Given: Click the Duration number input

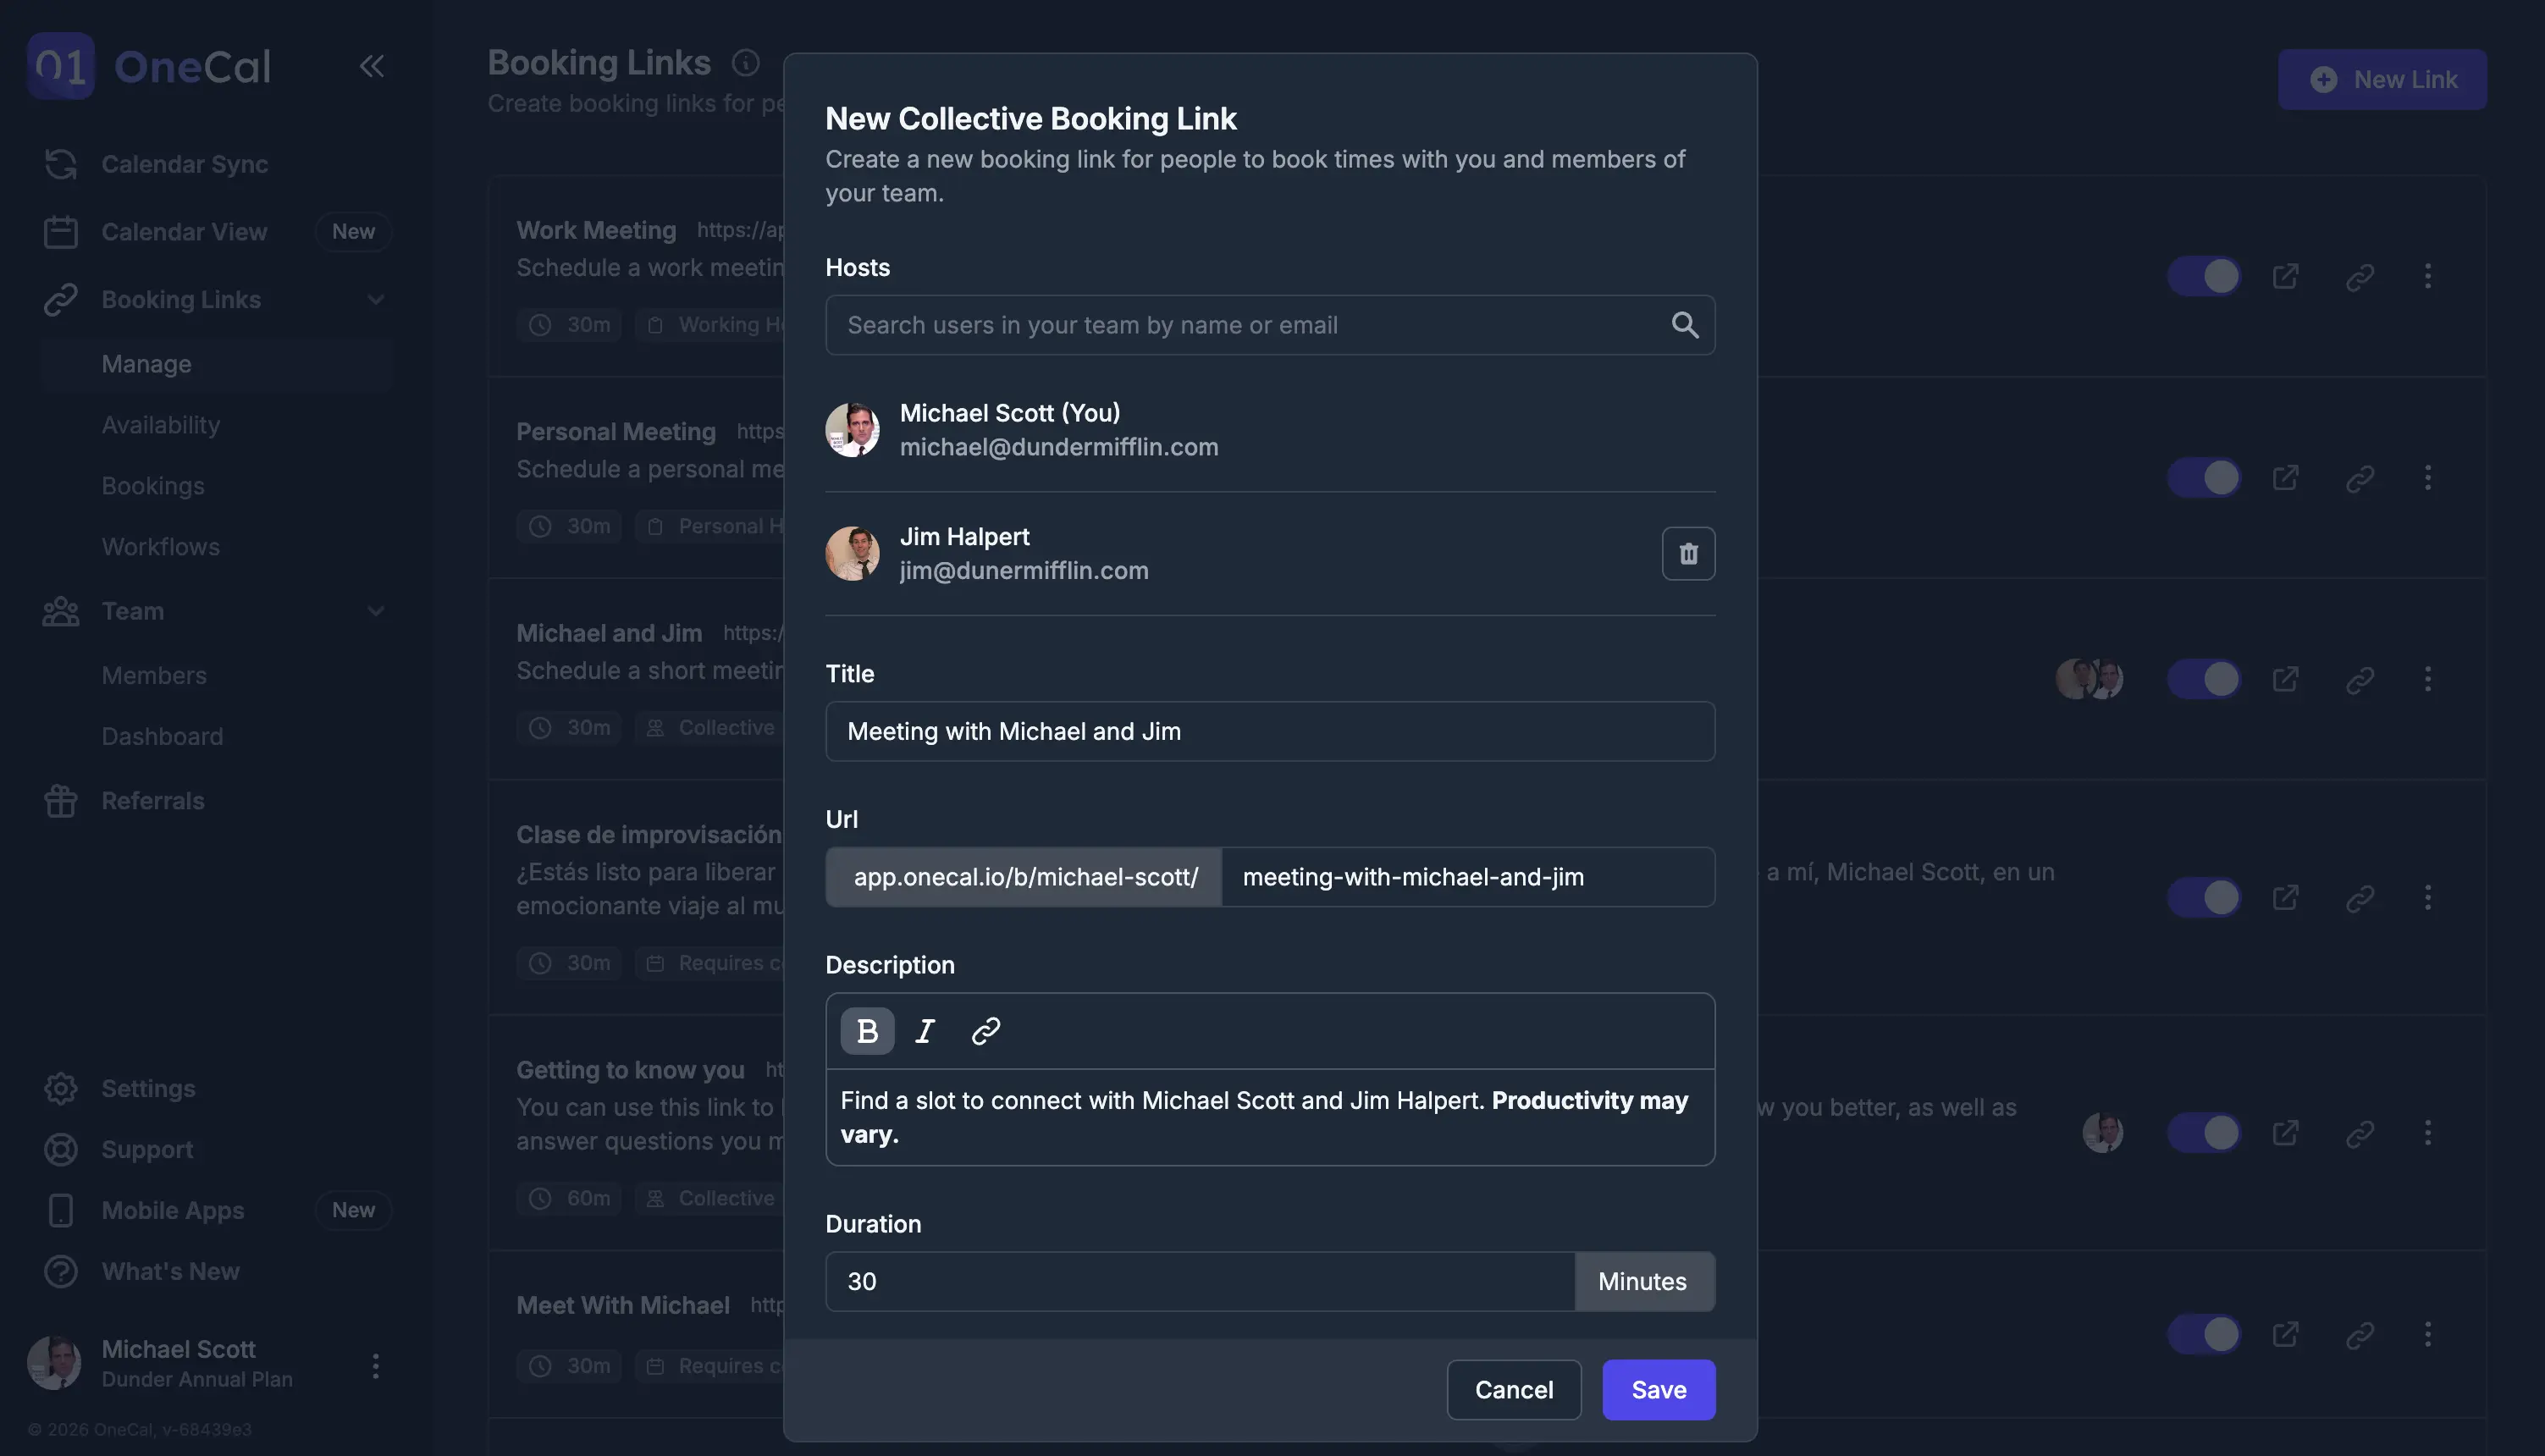Looking at the screenshot, I should 1200,1282.
